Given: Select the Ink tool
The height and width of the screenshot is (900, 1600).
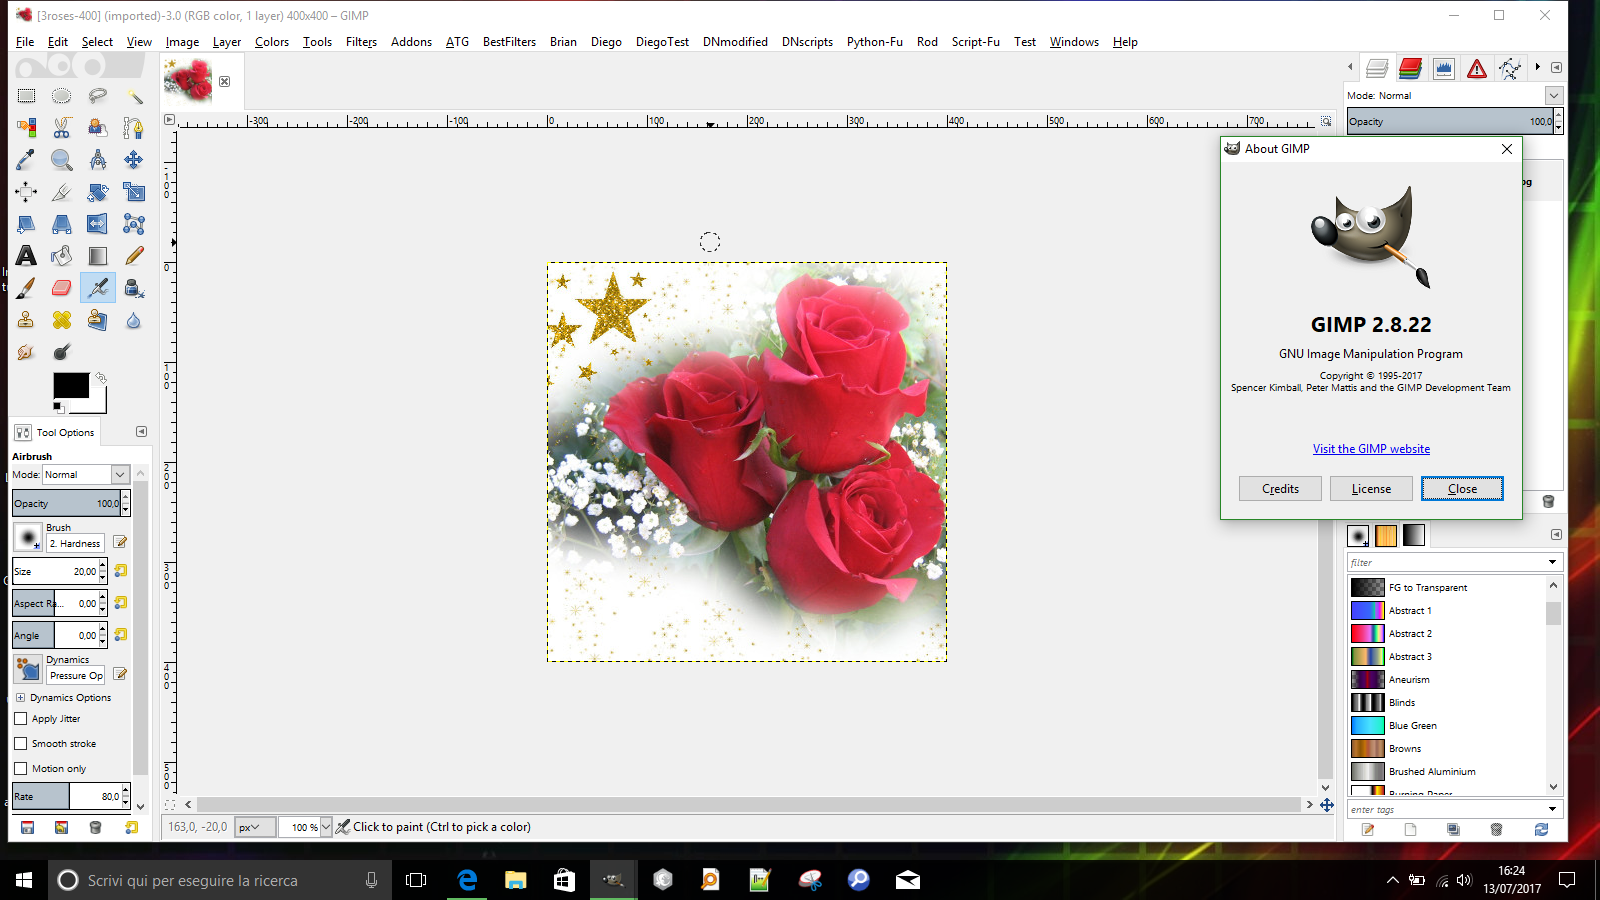Looking at the screenshot, I should click(x=134, y=288).
